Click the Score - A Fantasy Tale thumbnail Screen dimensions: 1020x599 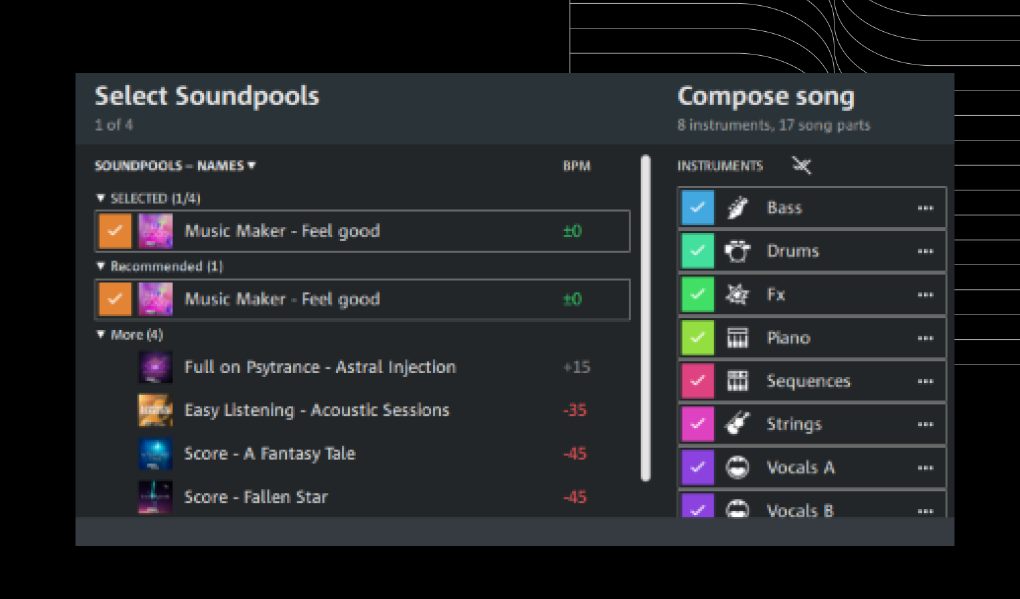(x=155, y=454)
